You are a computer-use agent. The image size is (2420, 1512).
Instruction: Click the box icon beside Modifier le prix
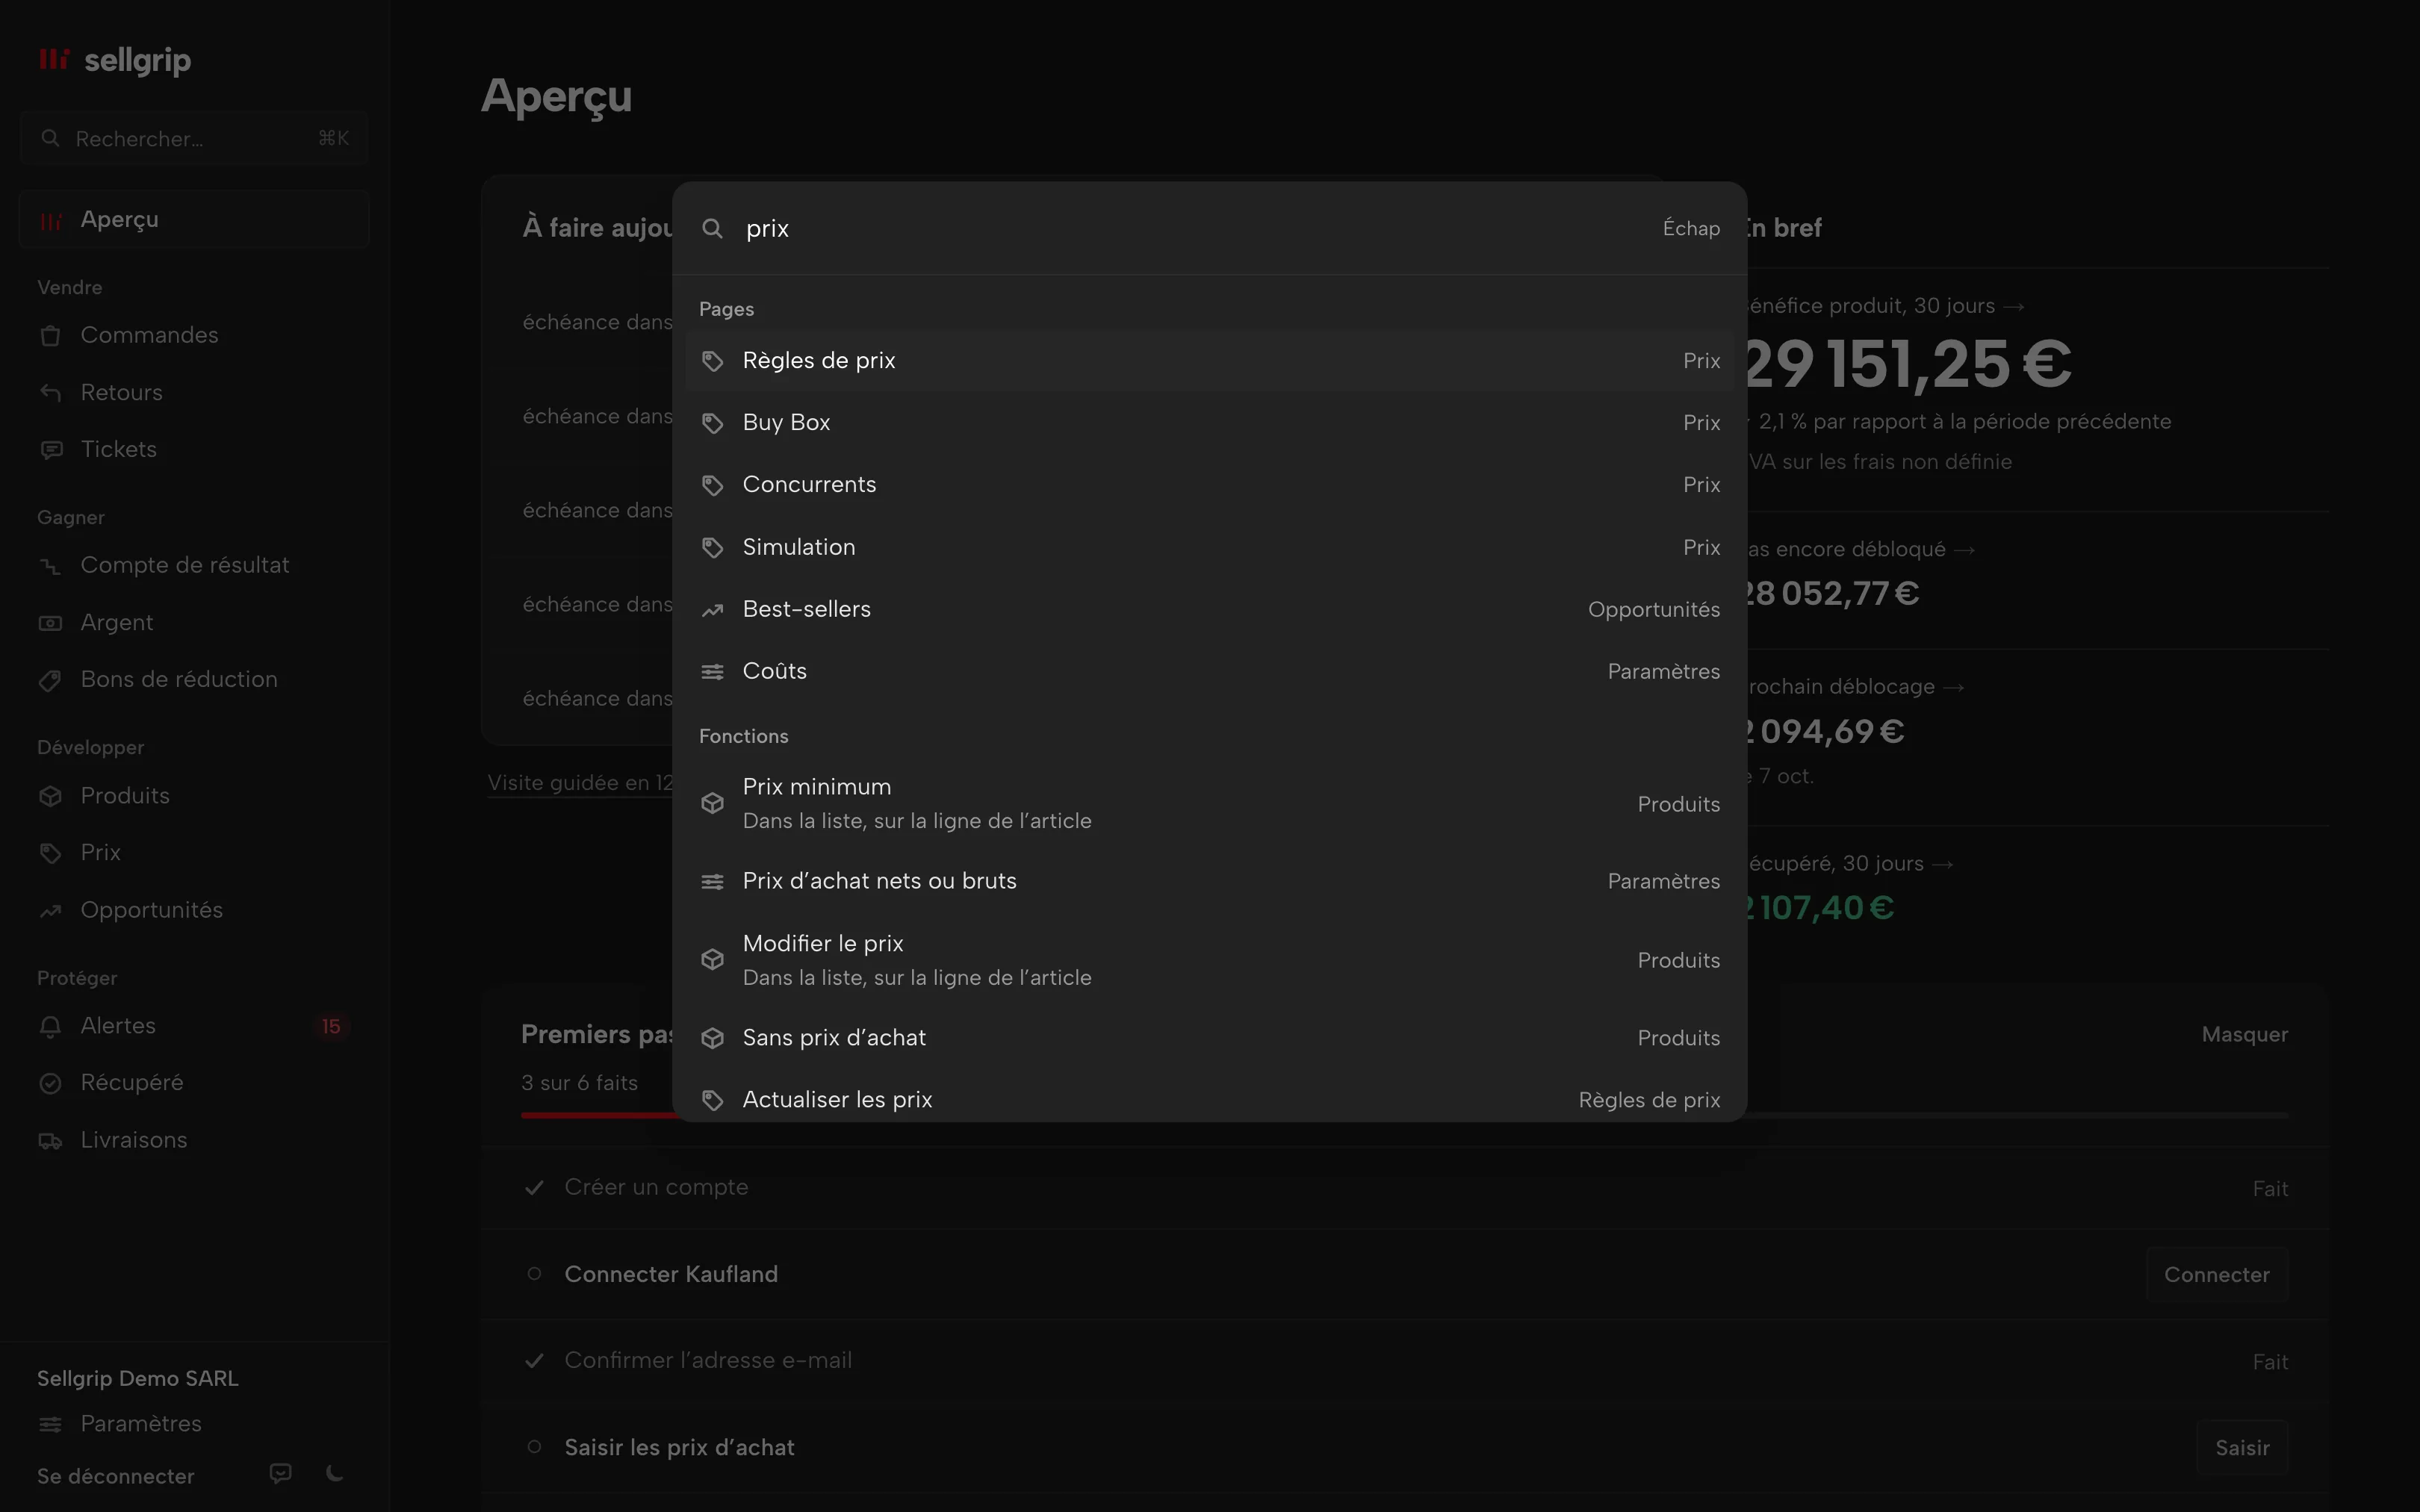(x=712, y=960)
